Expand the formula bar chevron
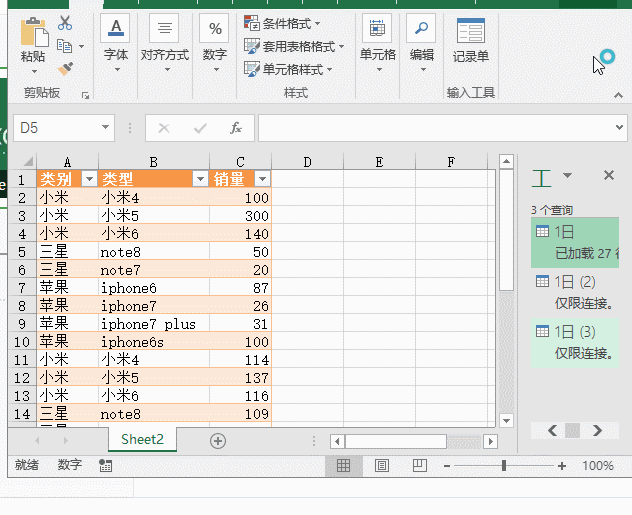This screenshot has width=632, height=515. pyautogui.click(x=620, y=127)
